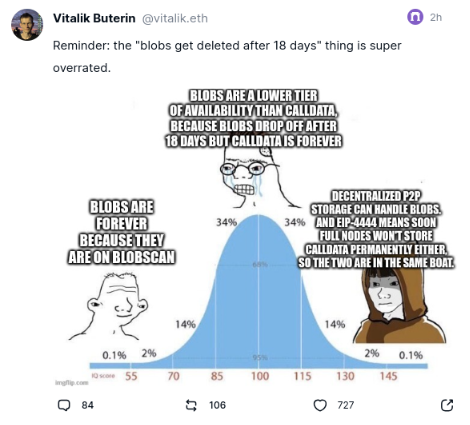Click the reply speech bubble icon
This screenshot has height=425, width=470.
(x=64, y=405)
